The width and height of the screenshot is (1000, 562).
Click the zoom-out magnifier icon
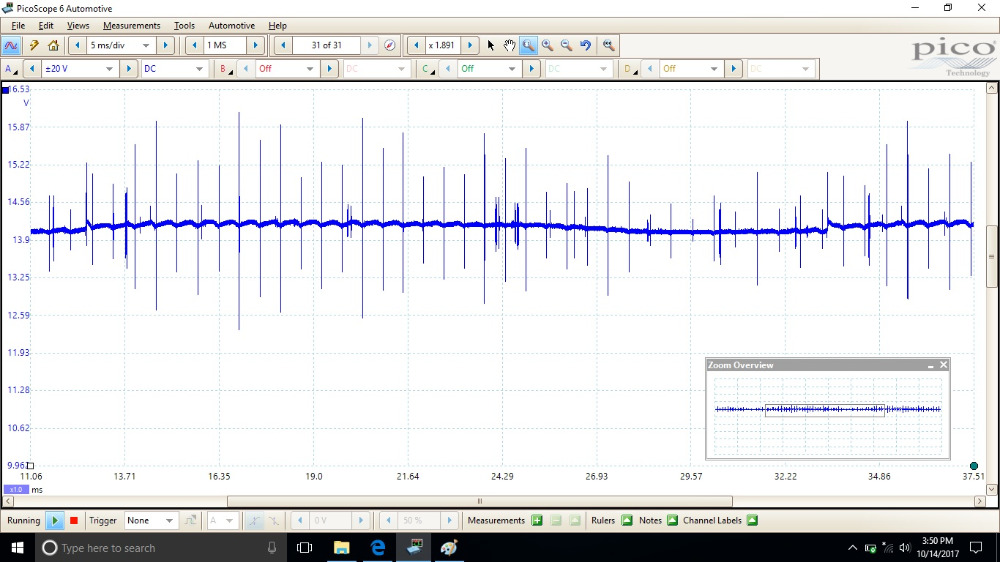click(566, 45)
